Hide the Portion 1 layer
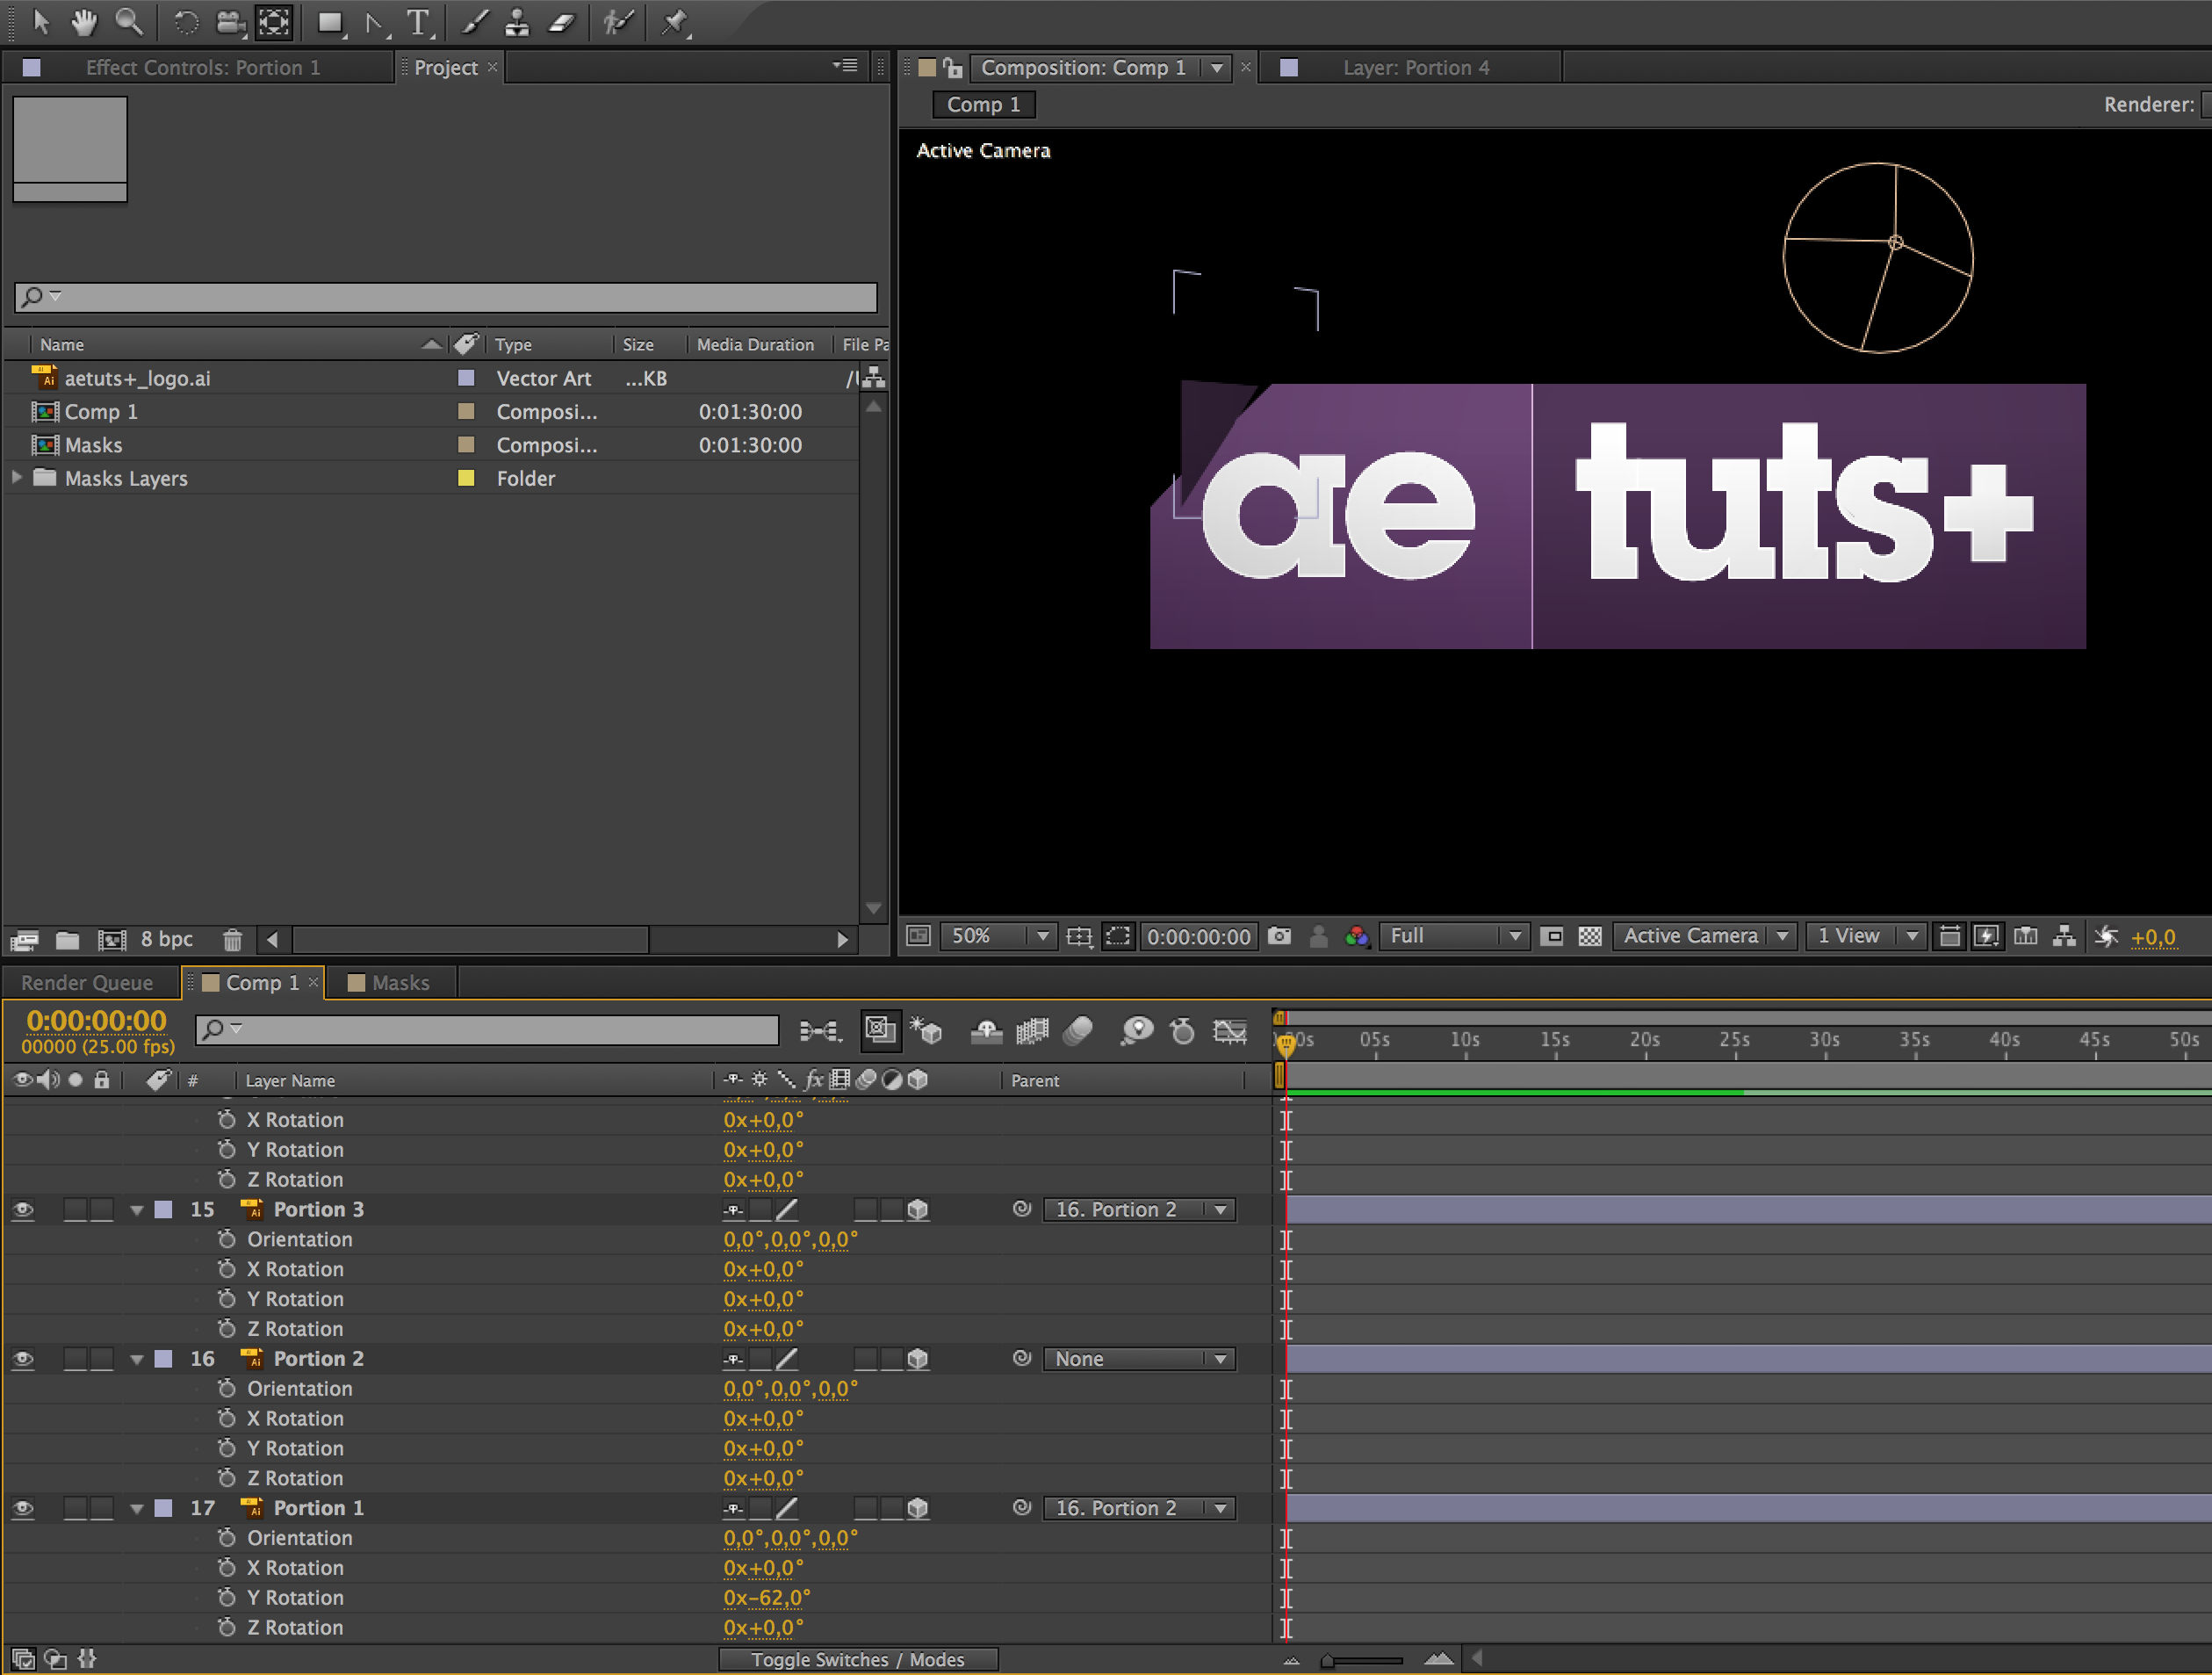The image size is (2212, 1675). 23,1508
